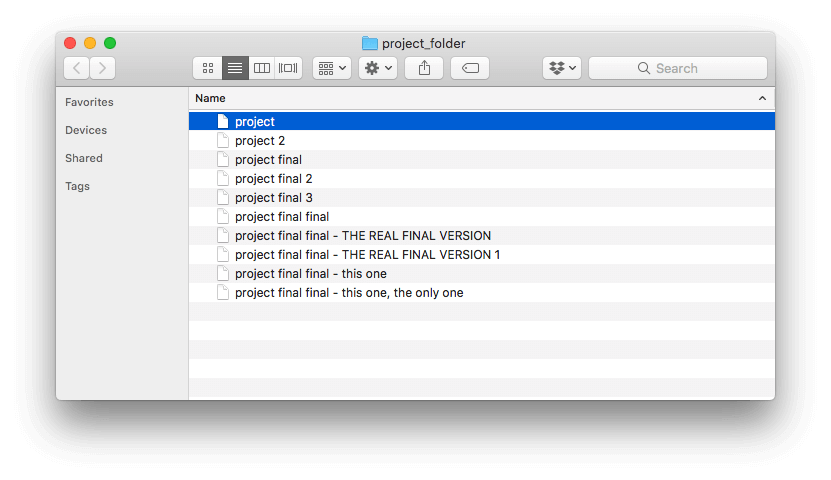Viewport: 831px width, 480px height.
Task: Click the document icon of "project 2"
Action: point(223,140)
